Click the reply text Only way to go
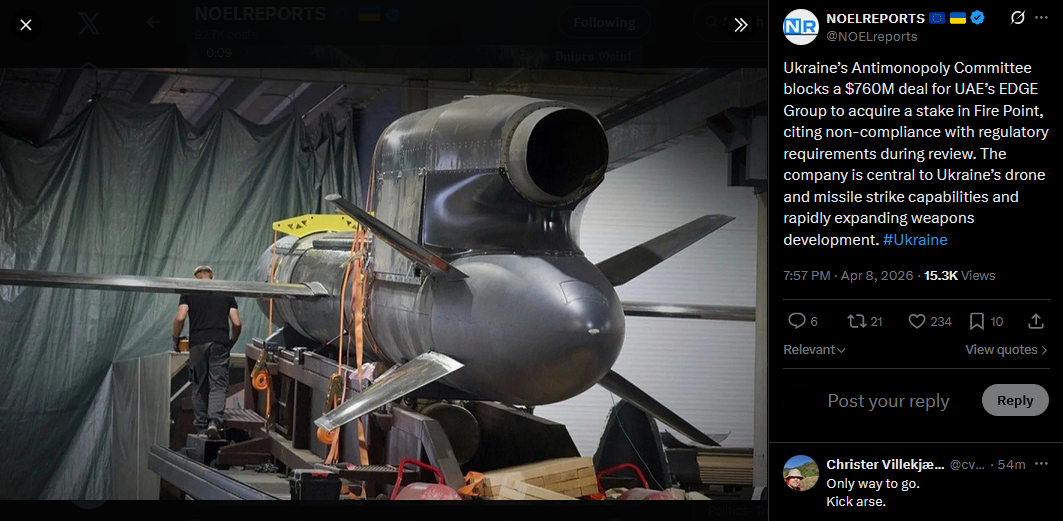This screenshot has height=521, width=1063. (873, 484)
